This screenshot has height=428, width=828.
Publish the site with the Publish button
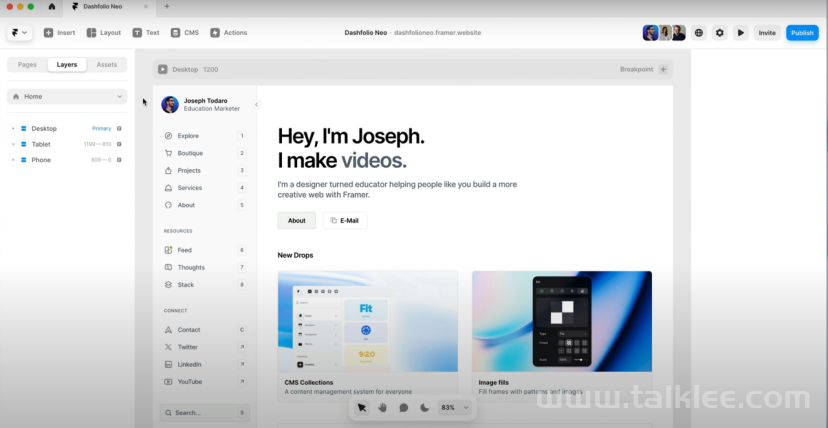(x=802, y=33)
